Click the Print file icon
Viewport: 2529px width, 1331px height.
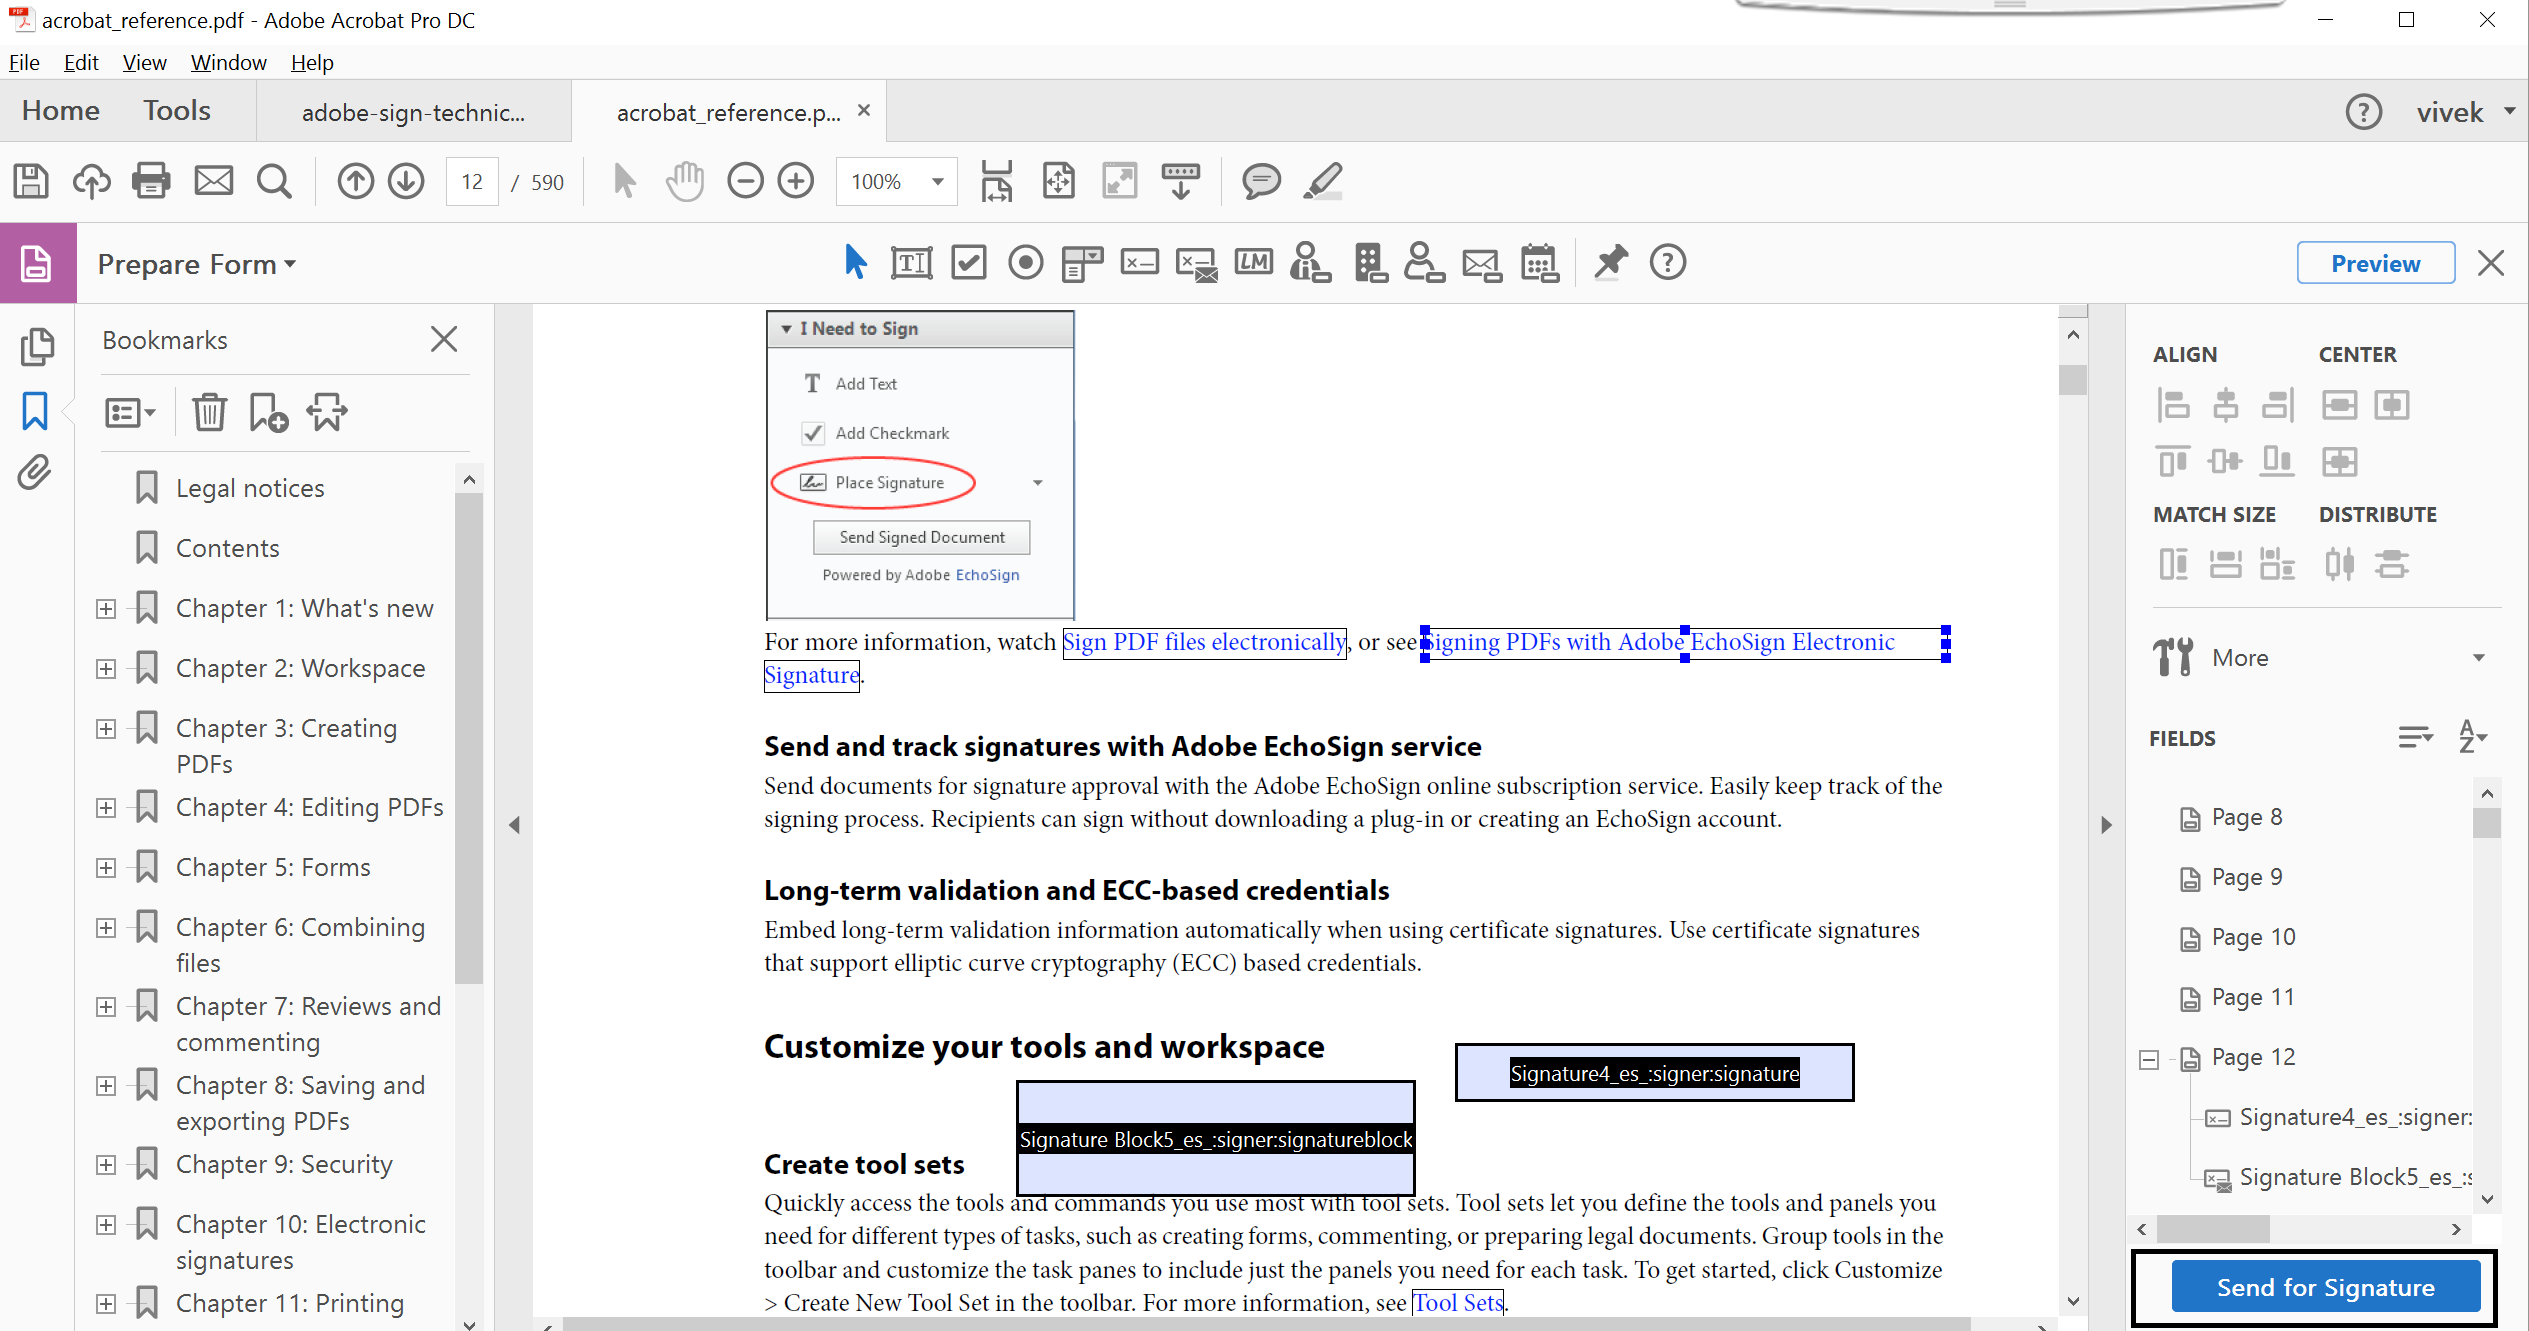151,182
